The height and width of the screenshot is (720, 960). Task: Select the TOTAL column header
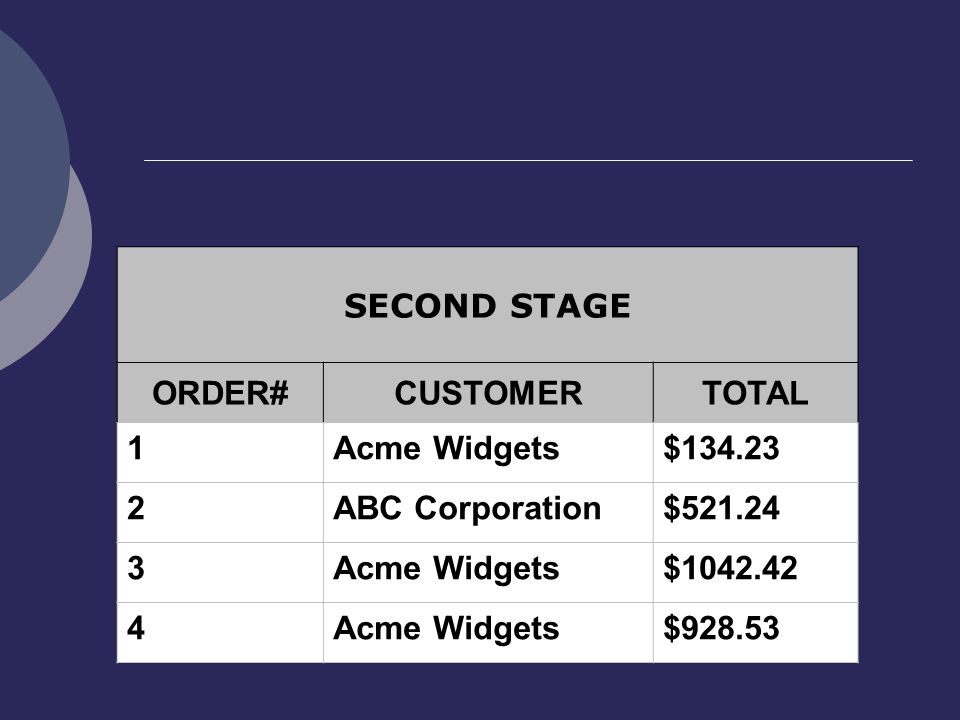coord(756,392)
